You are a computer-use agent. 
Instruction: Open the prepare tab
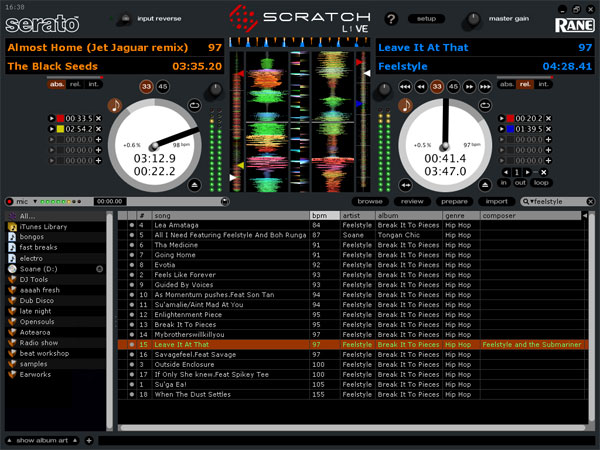pos(452,201)
